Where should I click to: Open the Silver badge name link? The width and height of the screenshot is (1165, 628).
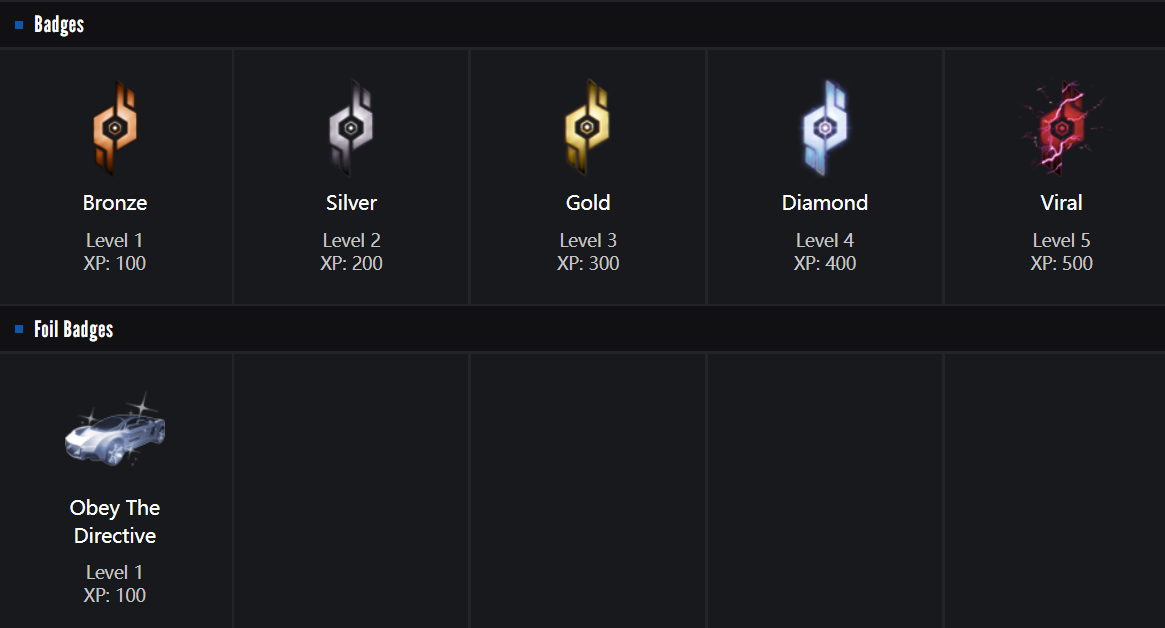pos(351,203)
